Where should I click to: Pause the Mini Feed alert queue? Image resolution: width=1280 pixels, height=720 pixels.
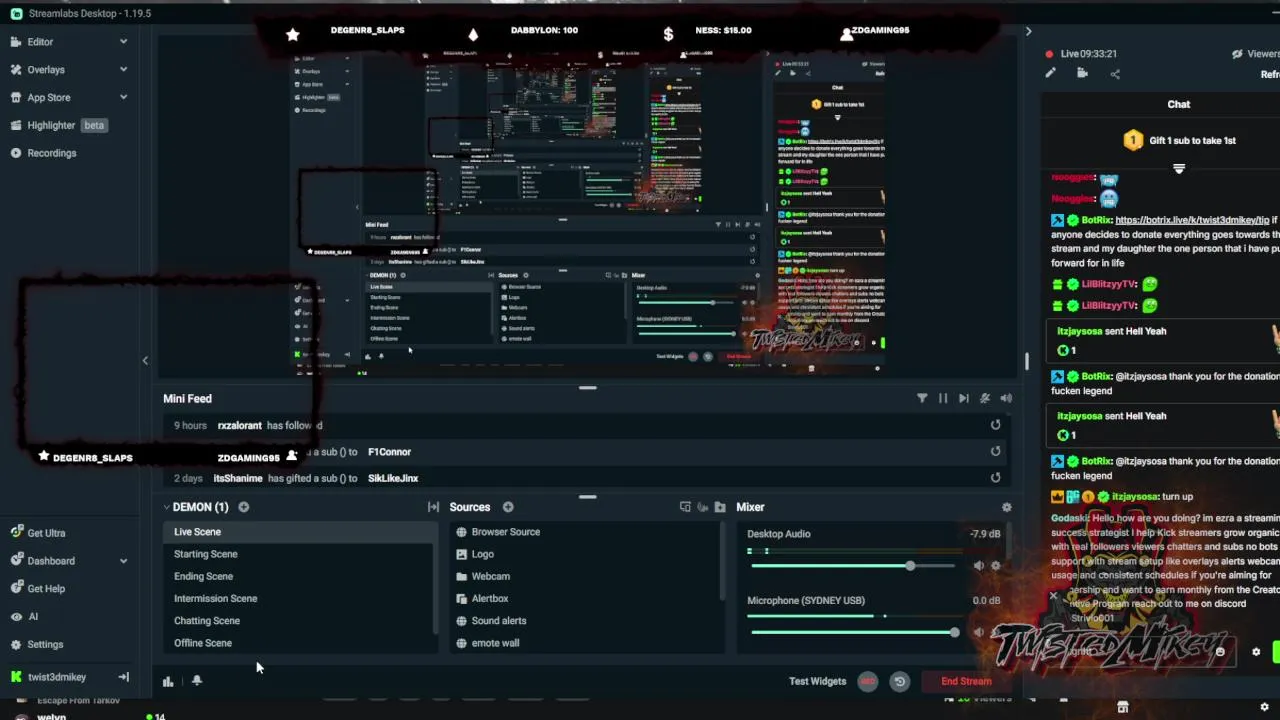point(943,398)
